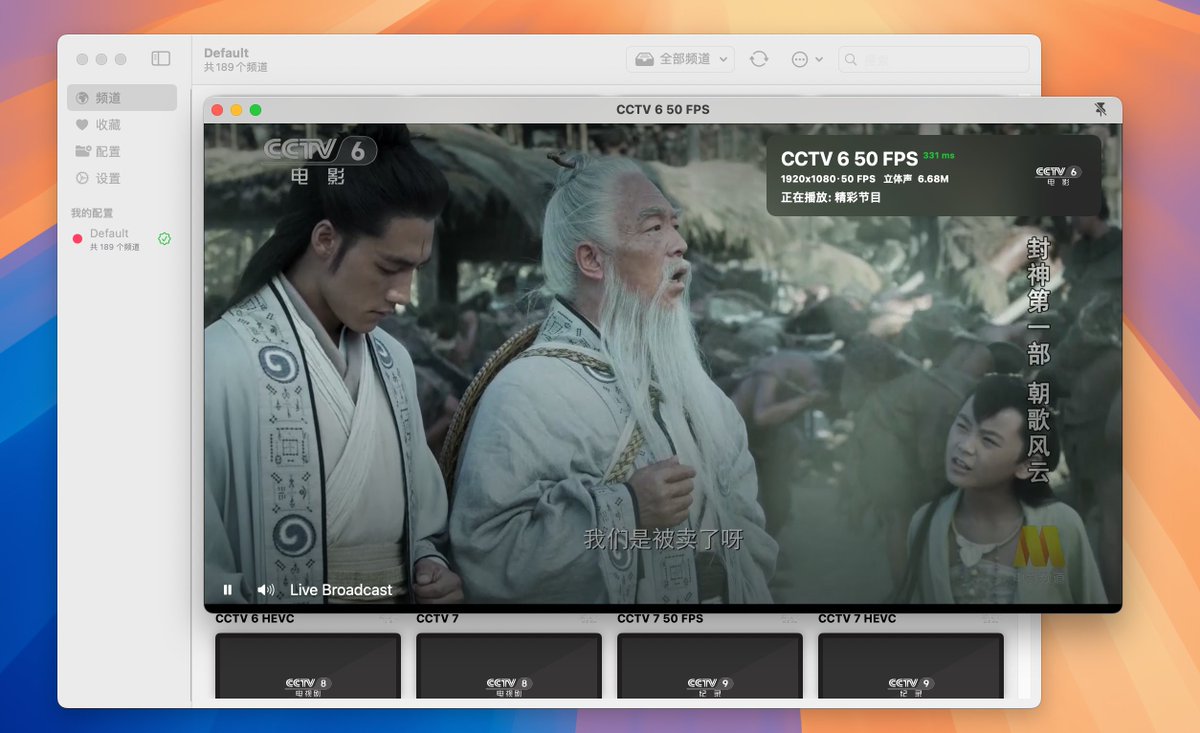The height and width of the screenshot is (733, 1200).
Task: Click the CCTV 6 logo in info panel
Action: [x=1058, y=176]
